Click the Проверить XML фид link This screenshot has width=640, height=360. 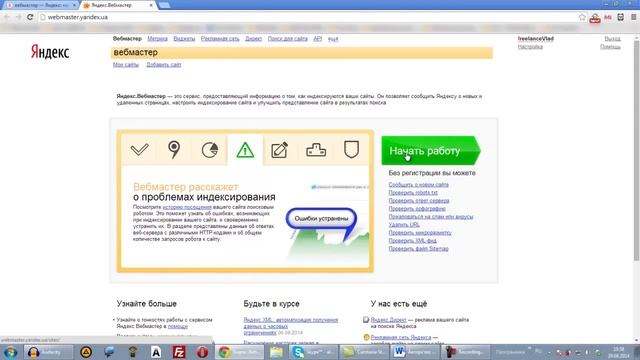(412, 240)
